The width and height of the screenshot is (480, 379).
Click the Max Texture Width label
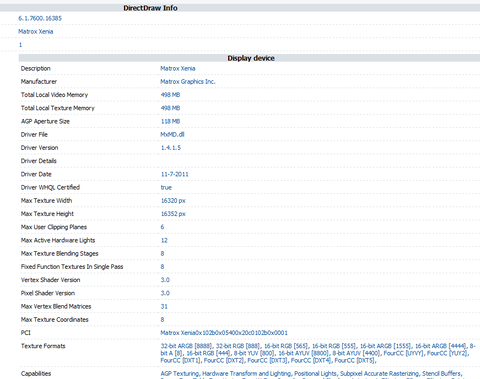(x=46, y=201)
